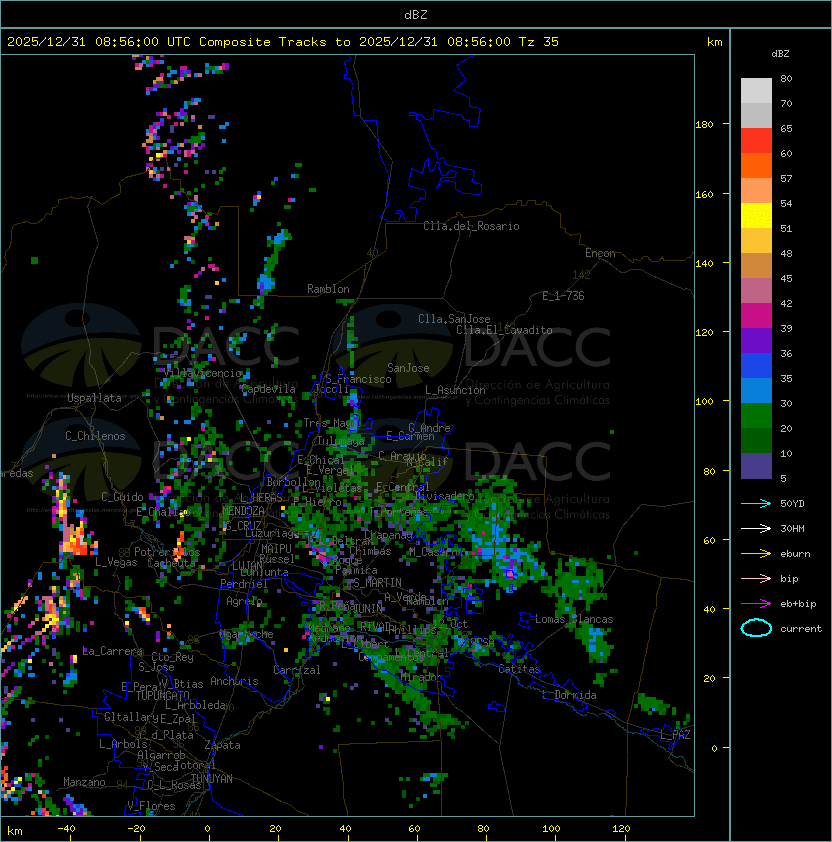Click the purple swatch in the dBZ scale
Image resolution: width=832 pixels, height=842 pixels.
[756, 341]
